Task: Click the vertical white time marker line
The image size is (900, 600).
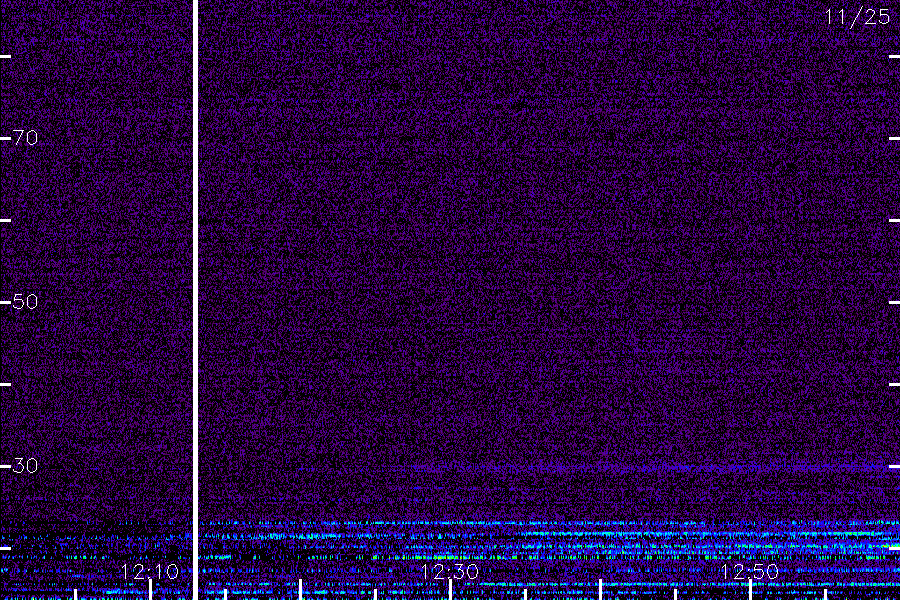Action: [x=195, y=300]
